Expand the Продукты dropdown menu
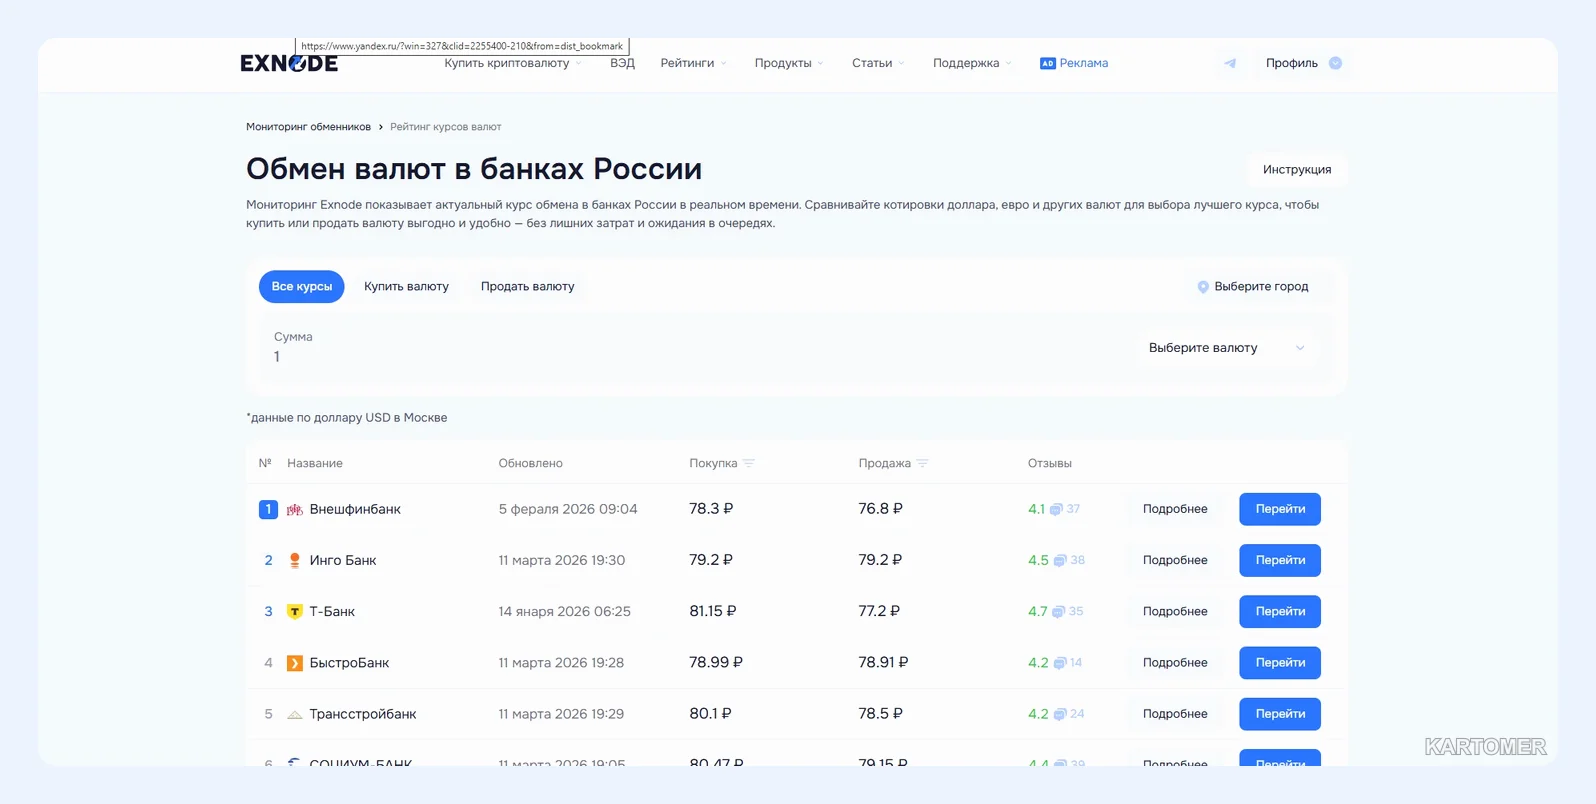Screen dimensions: 1596x804 pyautogui.click(x=789, y=63)
